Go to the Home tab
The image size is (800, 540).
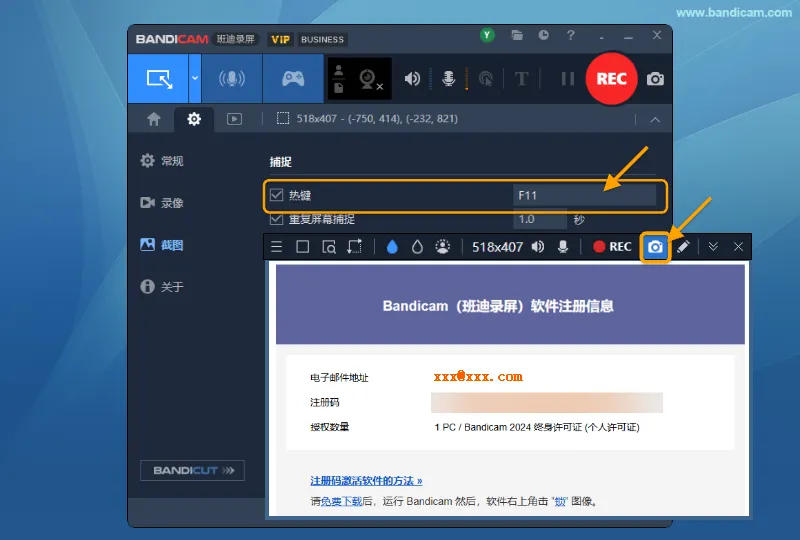[x=154, y=119]
